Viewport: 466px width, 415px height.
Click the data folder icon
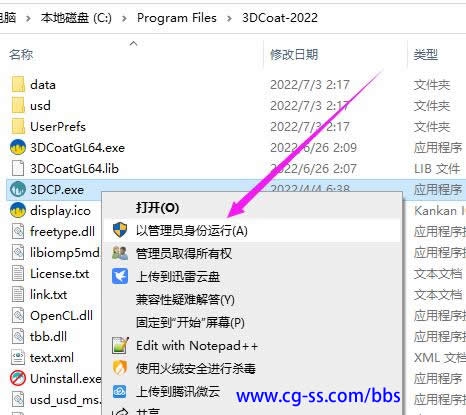point(18,84)
